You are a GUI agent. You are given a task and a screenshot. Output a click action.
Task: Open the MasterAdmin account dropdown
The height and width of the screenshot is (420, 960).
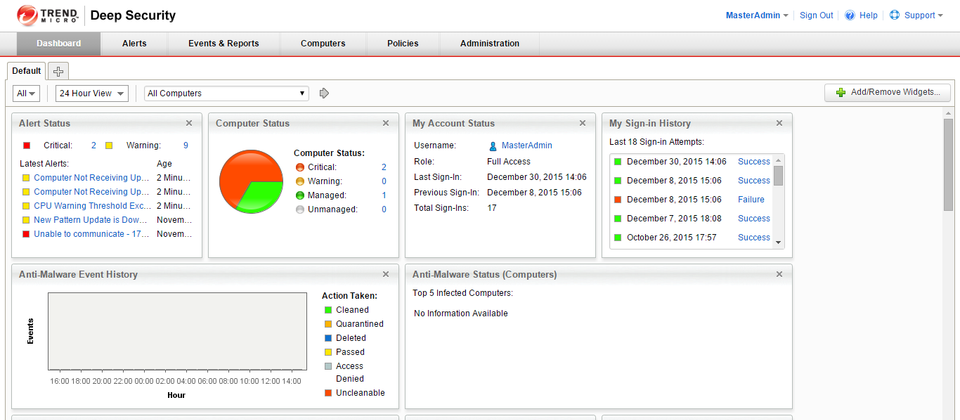[x=757, y=15]
